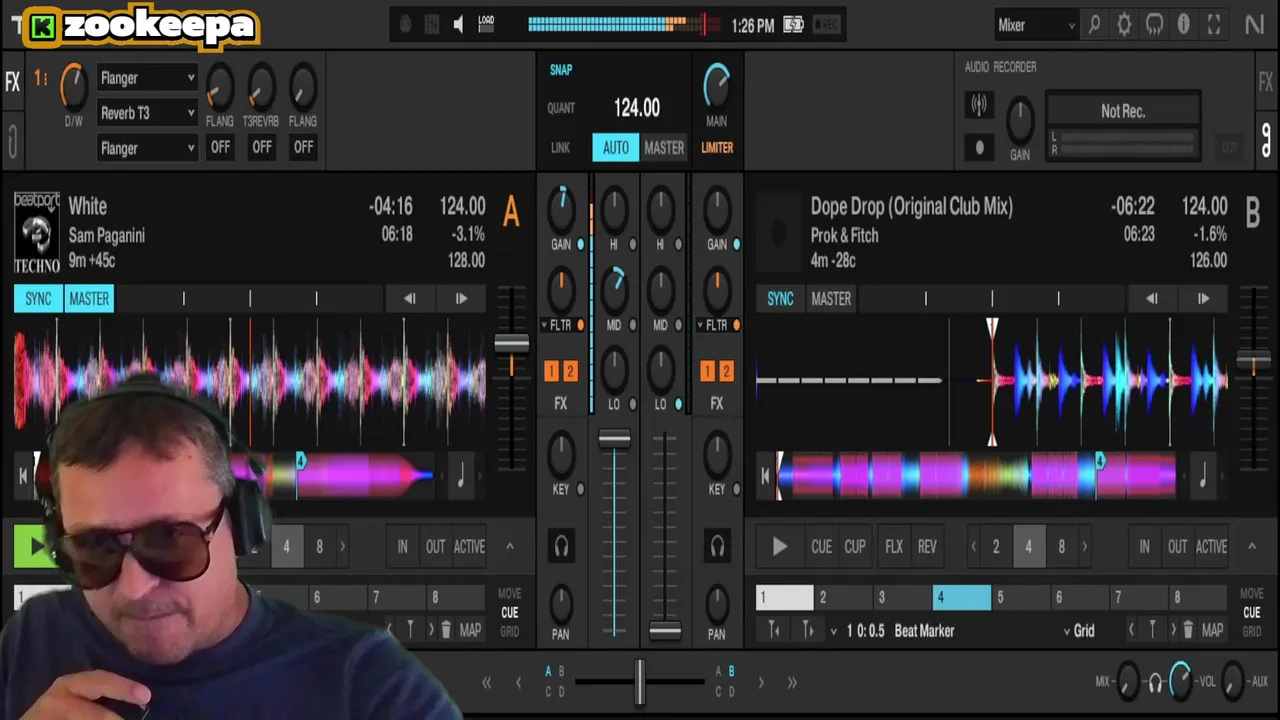Enable FLX flux mode on Deck B

point(894,546)
